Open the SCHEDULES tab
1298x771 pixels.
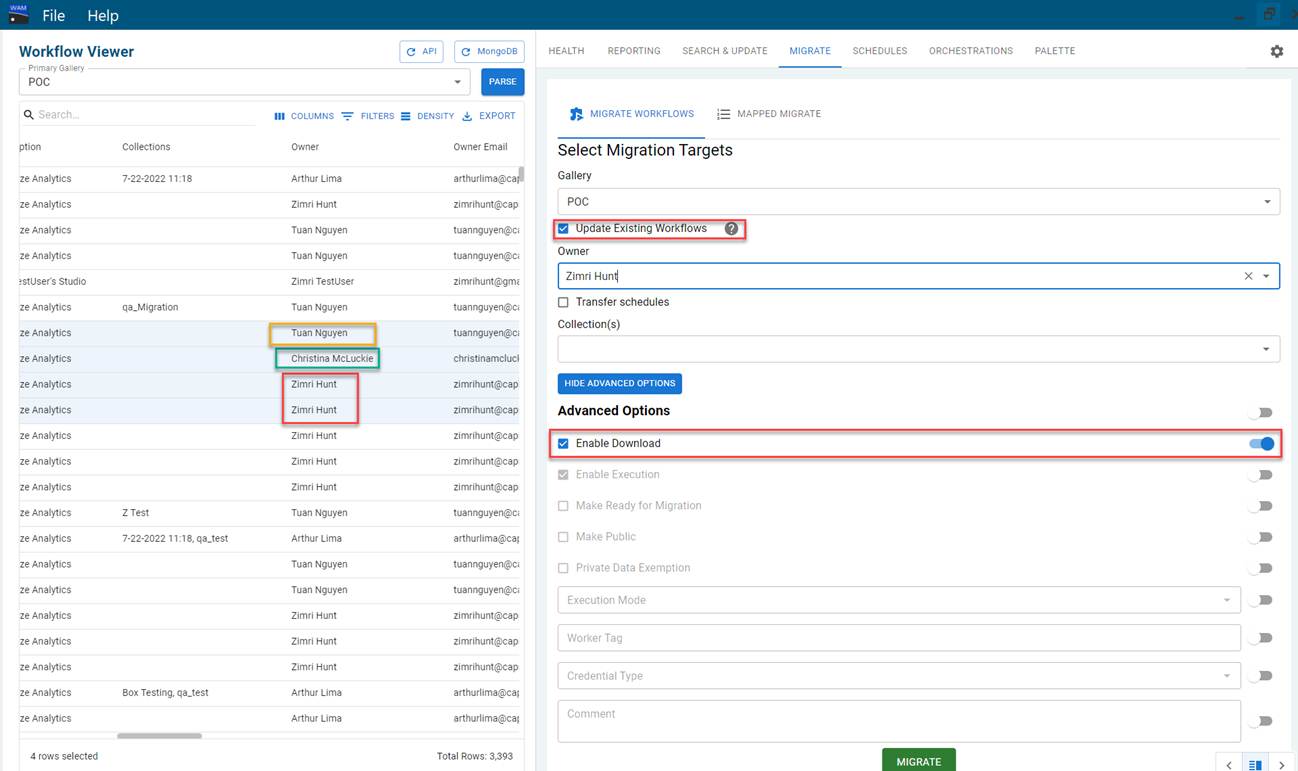click(x=880, y=51)
